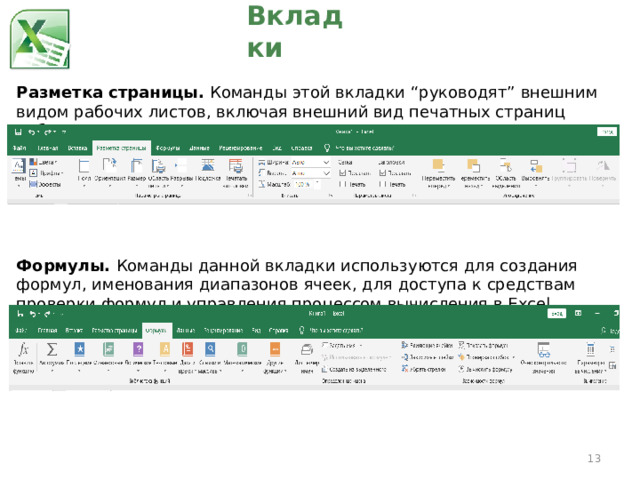Screen dimensions: 640x480
Task: Click Watch Window (Окно контрольного значения) icon
Action: [x=544, y=350]
